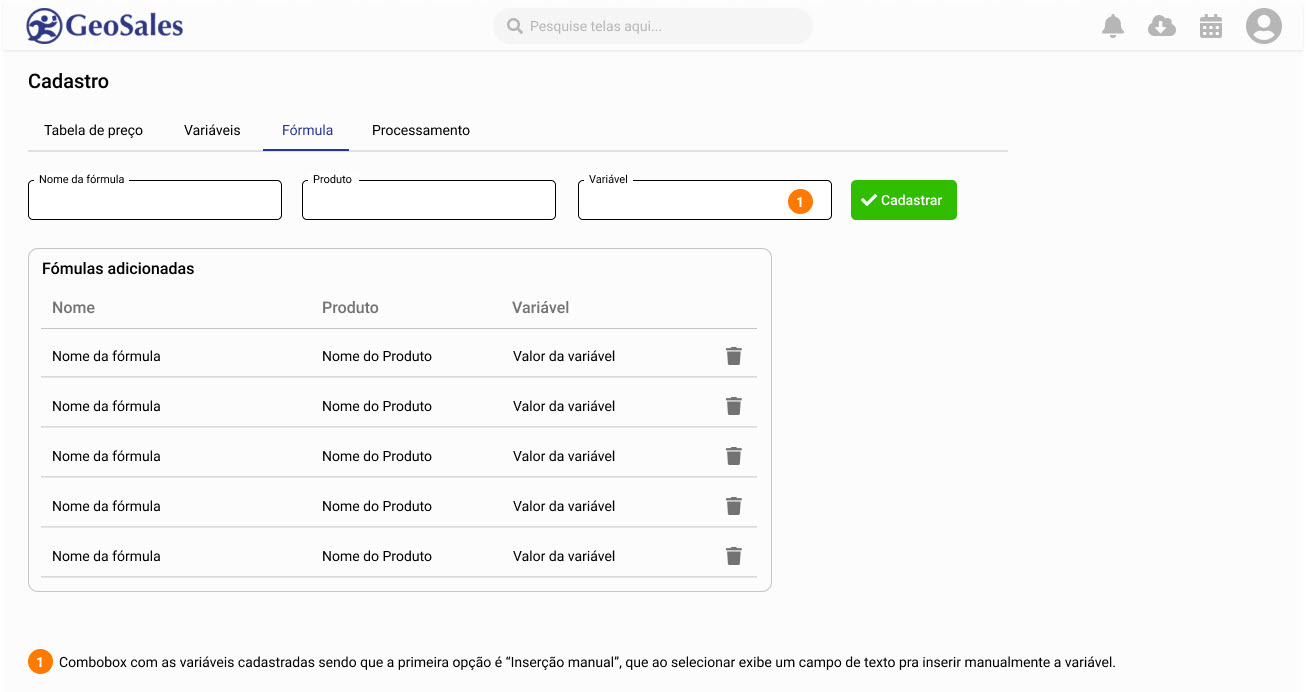Viewport: 1306px width, 692px height.
Task: Open the user profile avatar
Action: [x=1263, y=26]
